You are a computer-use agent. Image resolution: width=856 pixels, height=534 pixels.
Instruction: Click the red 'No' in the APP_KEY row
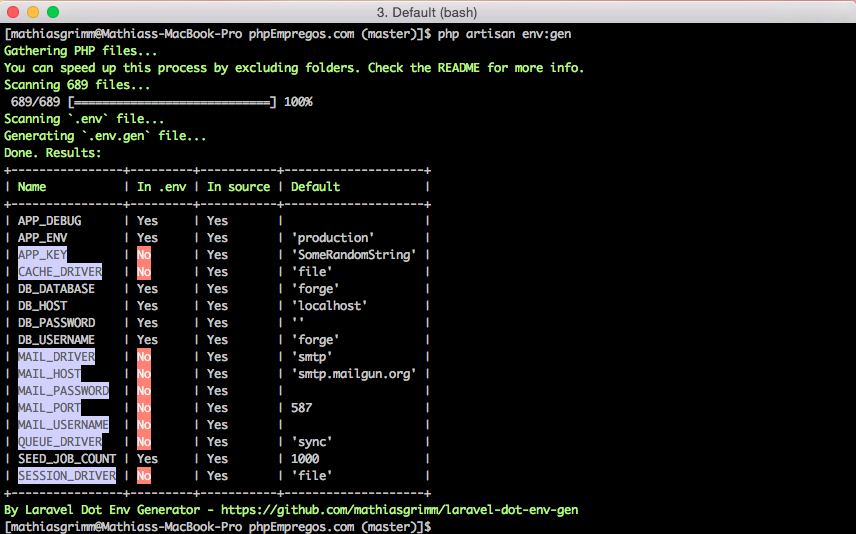[x=144, y=254]
